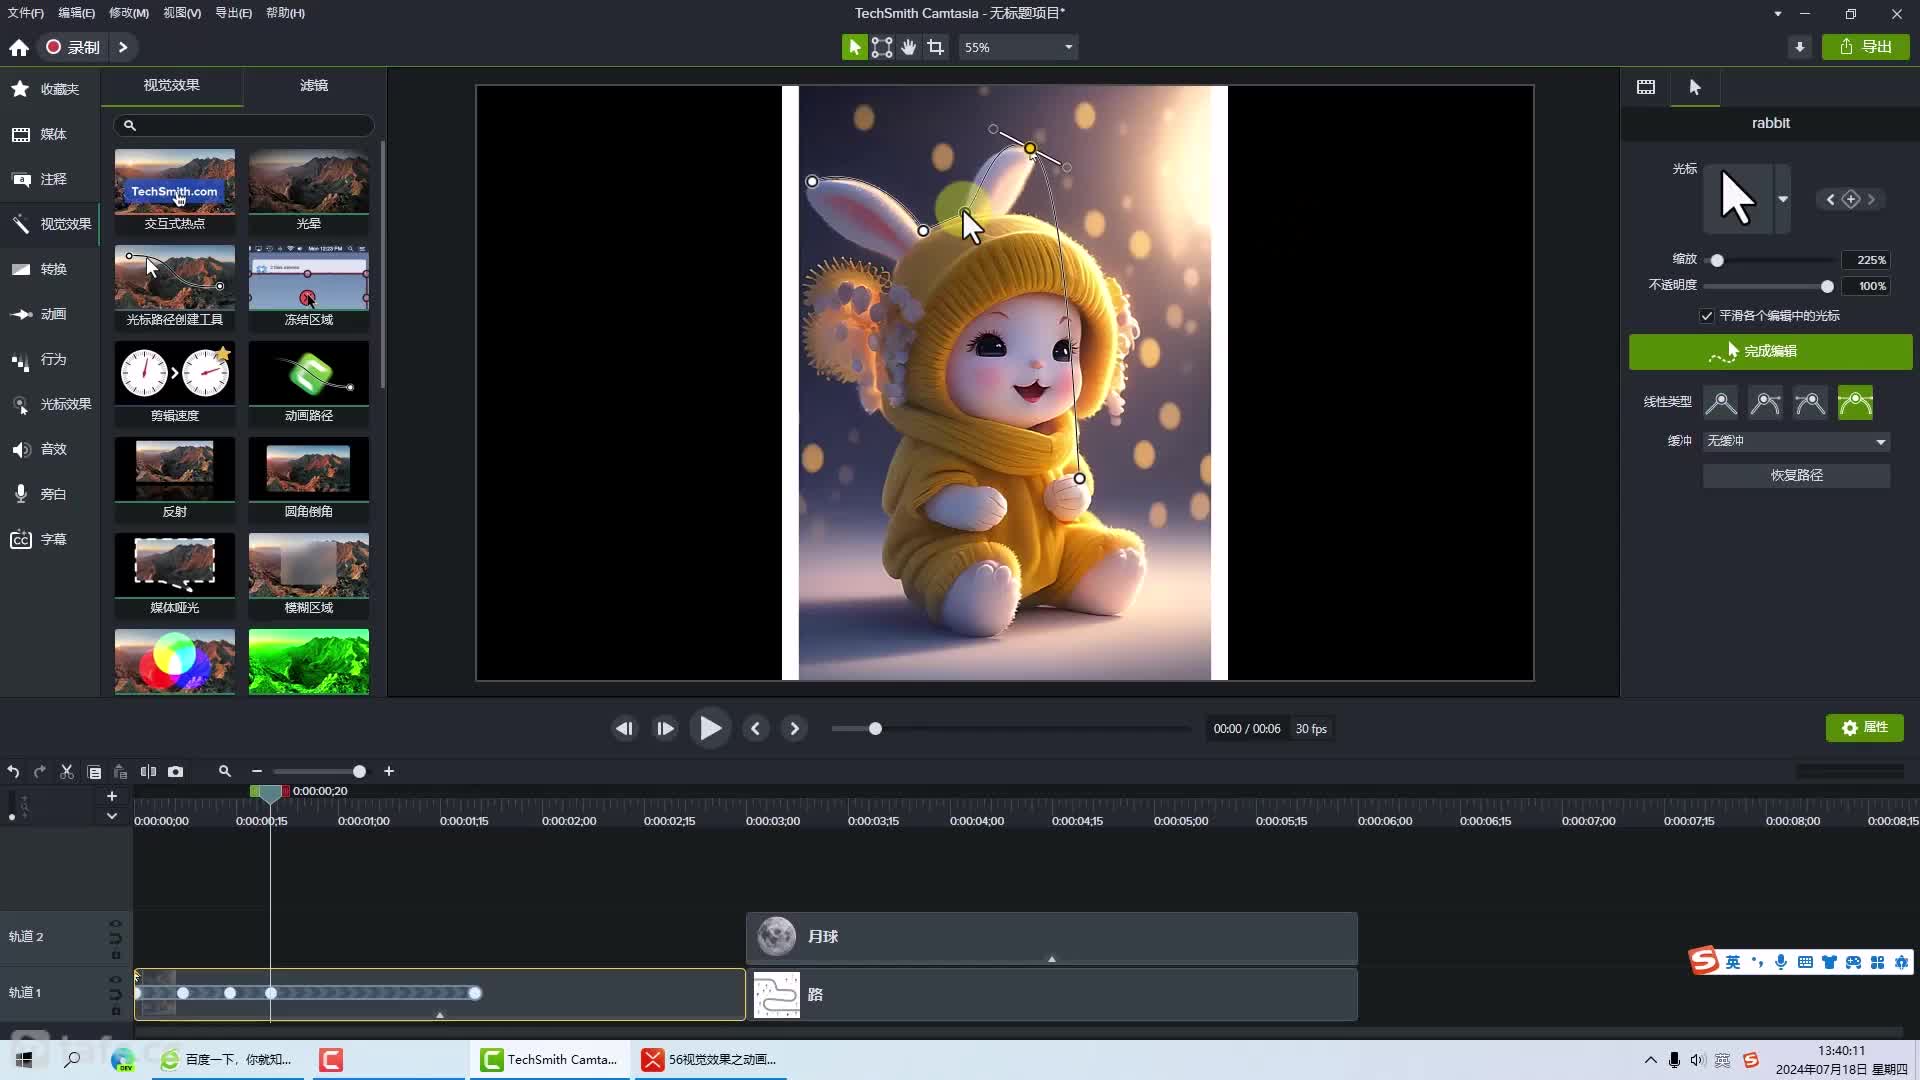Click 录制 record button

73,47
